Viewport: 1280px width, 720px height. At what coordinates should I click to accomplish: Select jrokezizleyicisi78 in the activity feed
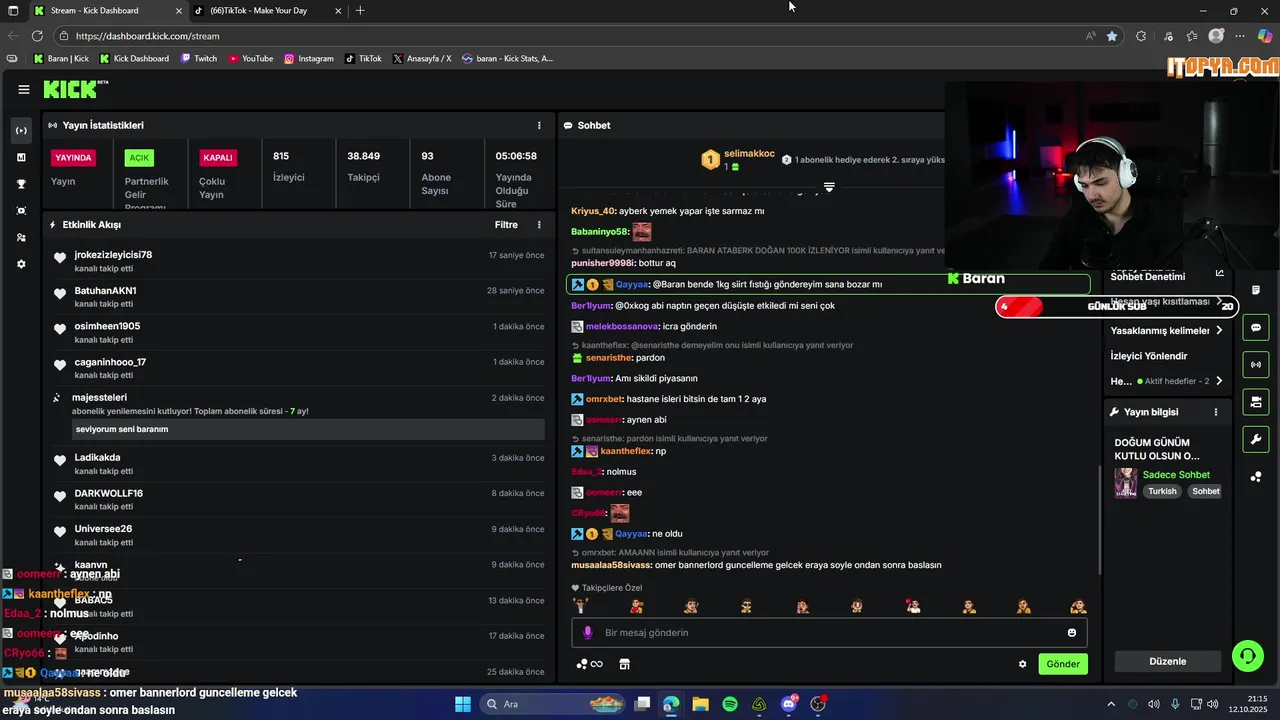pyautogui.click(x=113, y=255)
